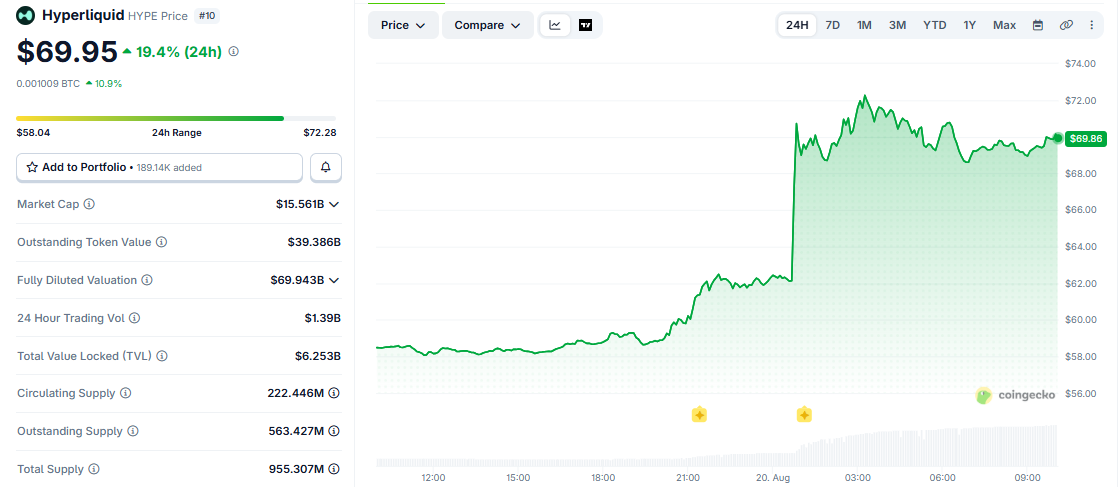Open the calendar date range picker
Viewport: 1120px width, 487px height.
click(x=1038, y=25)
